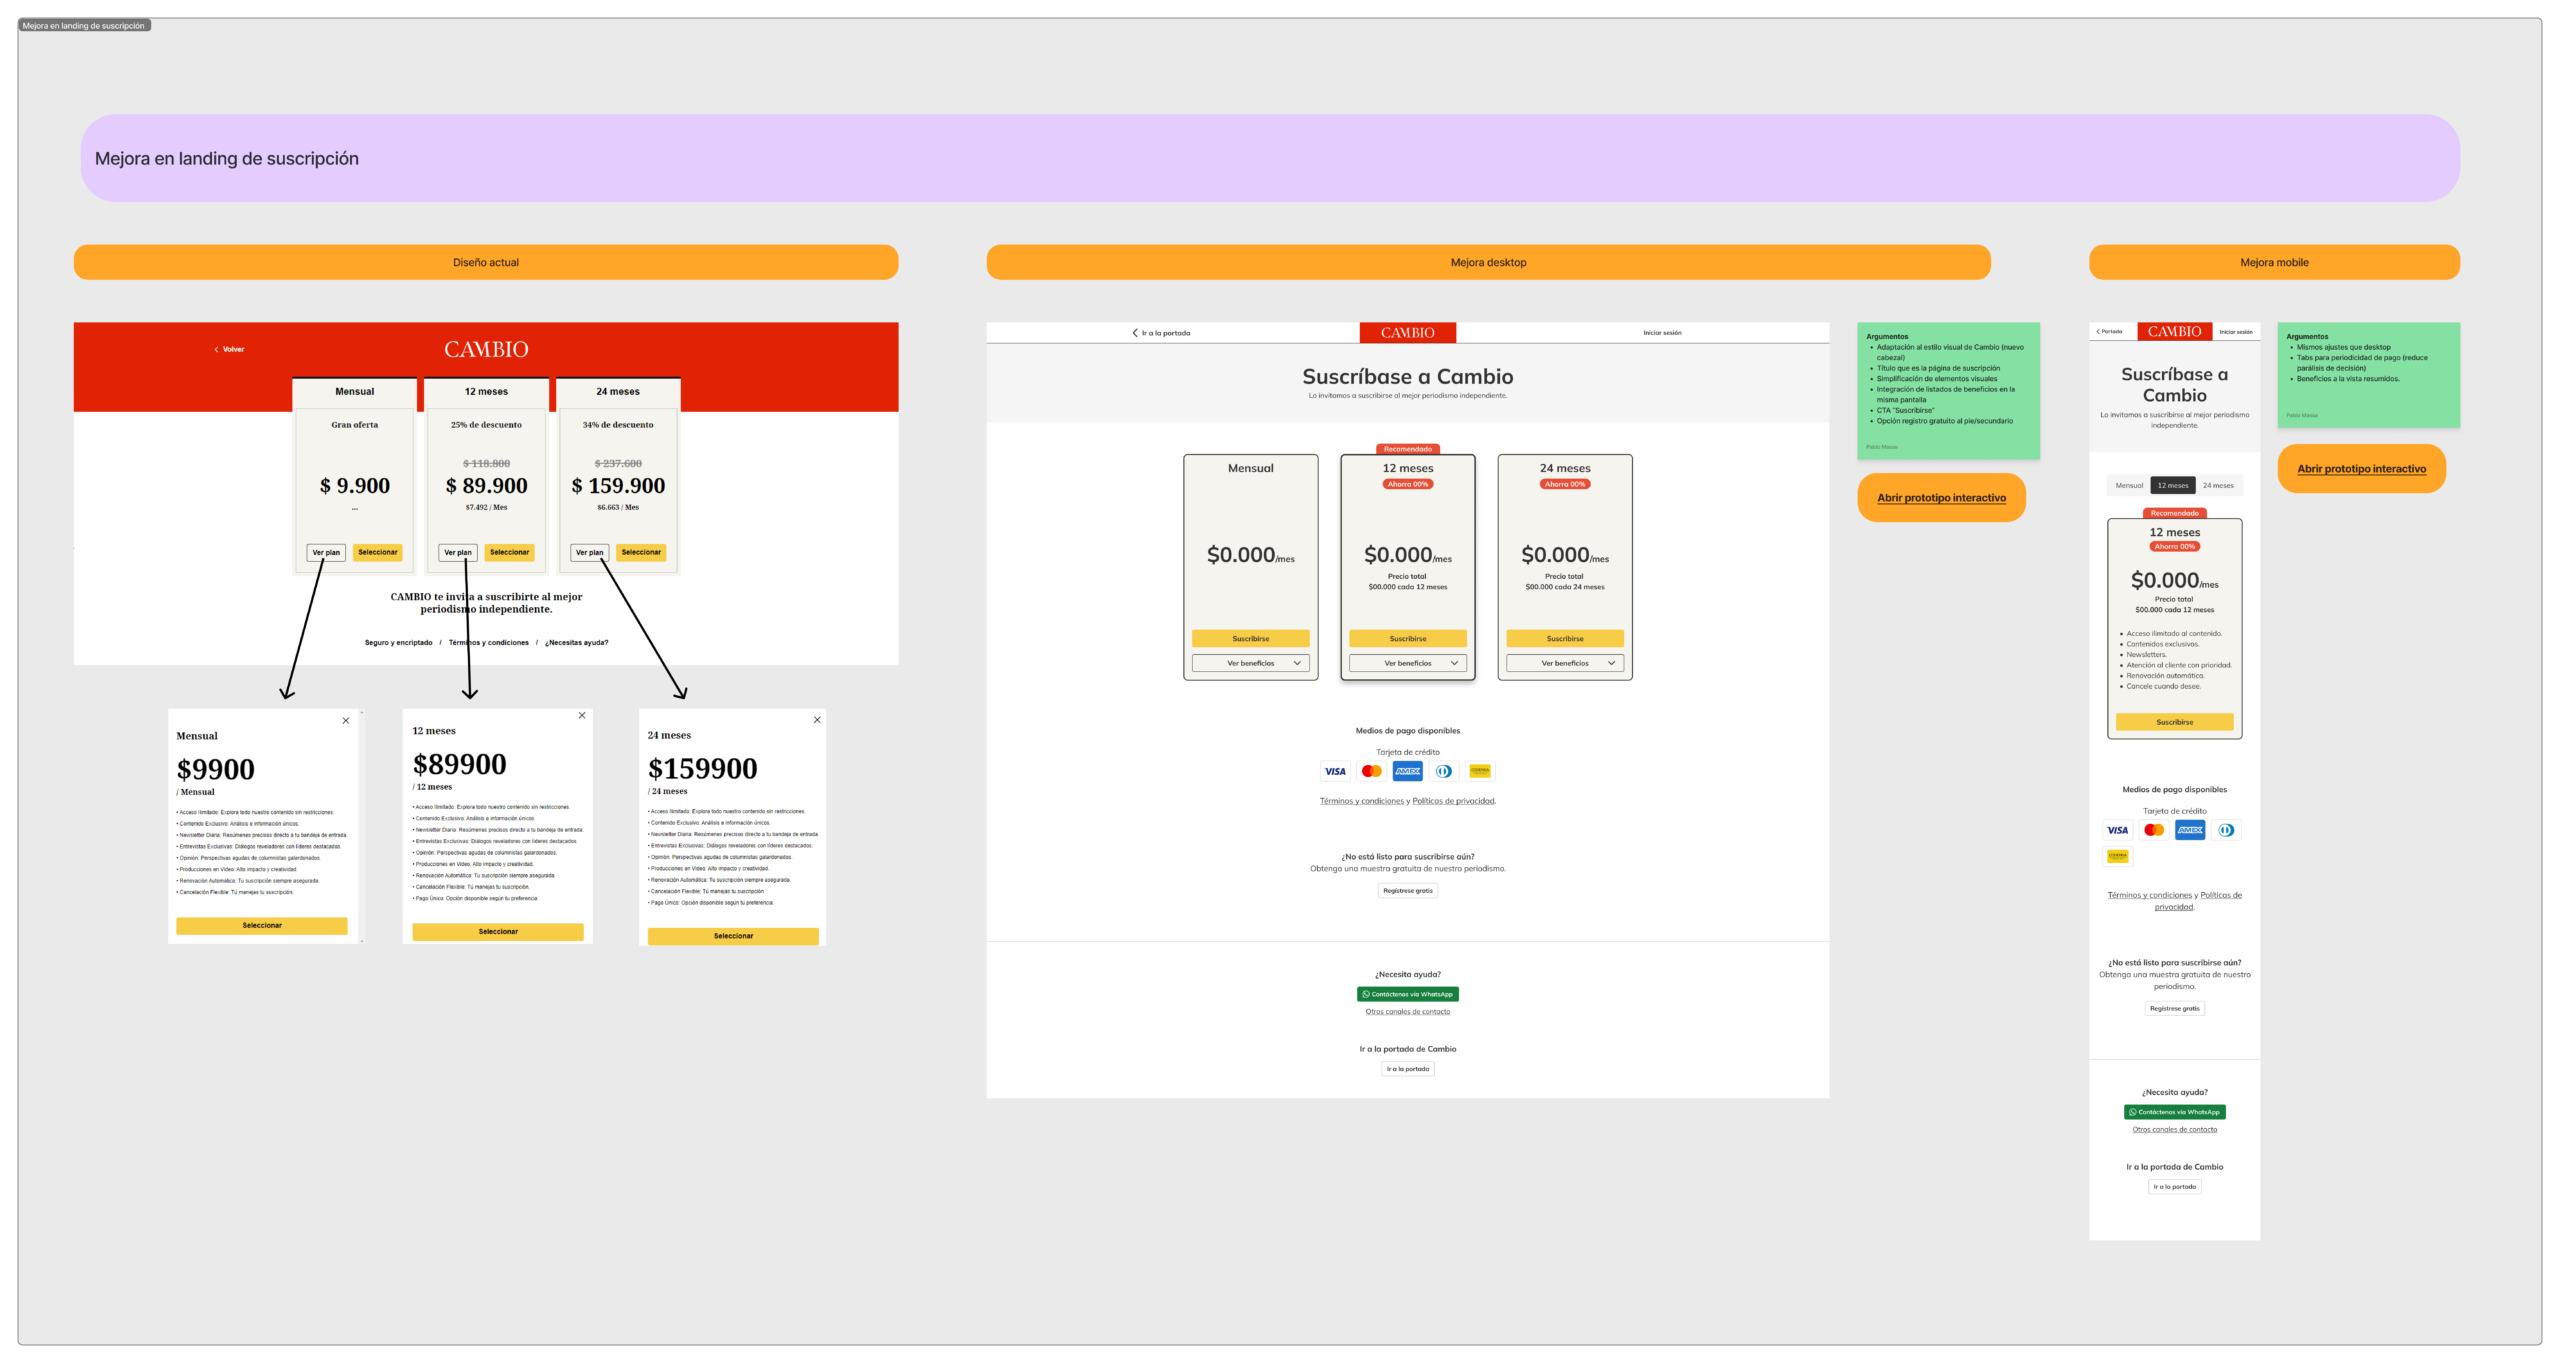Expand 'Ver beneficios' on desktop Mensual card
The height and width of the screenshot is (1363, 2560).
(1250, 663)
